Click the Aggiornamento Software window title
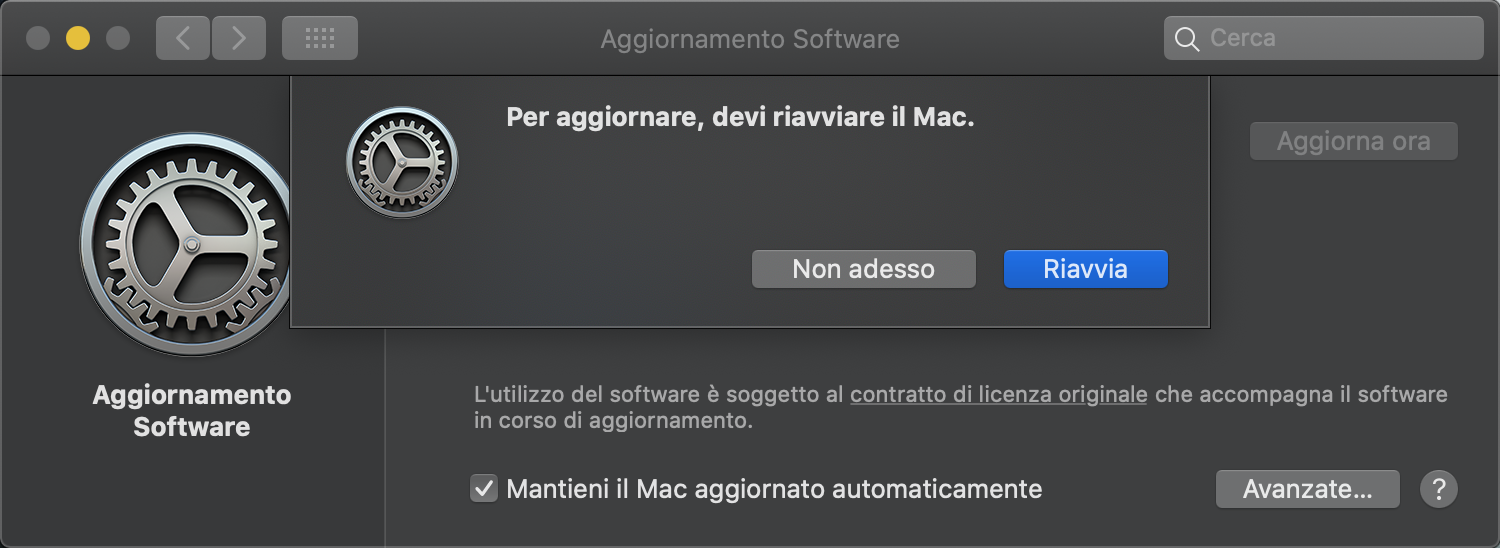 [750, 39]
